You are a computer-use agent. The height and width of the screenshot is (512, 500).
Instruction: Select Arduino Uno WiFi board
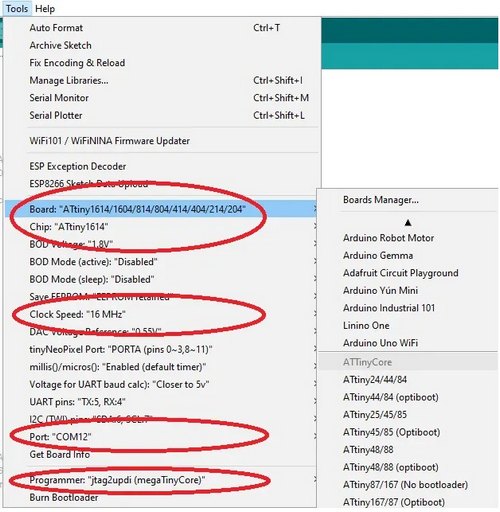coord(408,343)
